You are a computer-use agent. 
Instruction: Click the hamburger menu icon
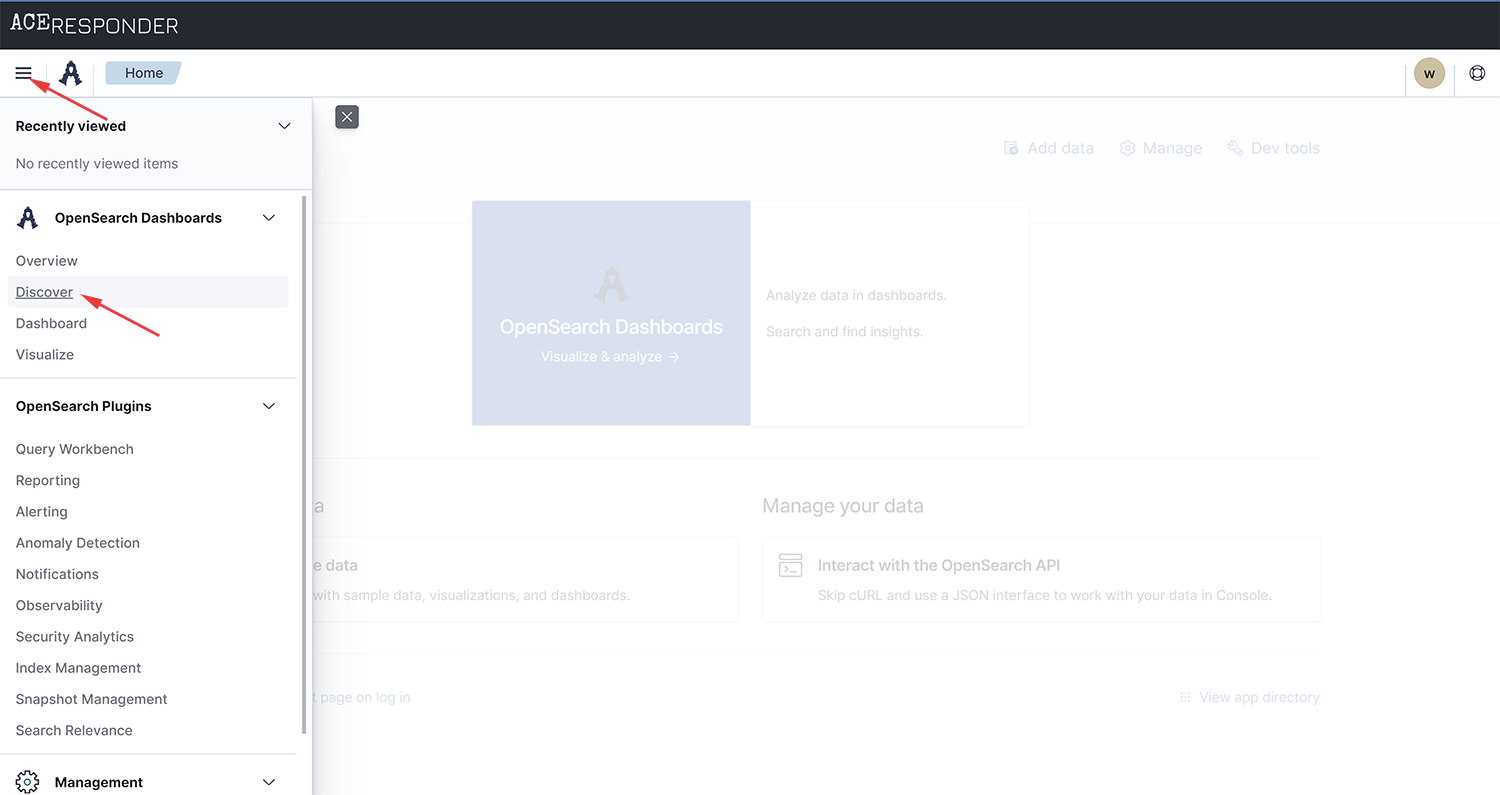tap(23, 73)
